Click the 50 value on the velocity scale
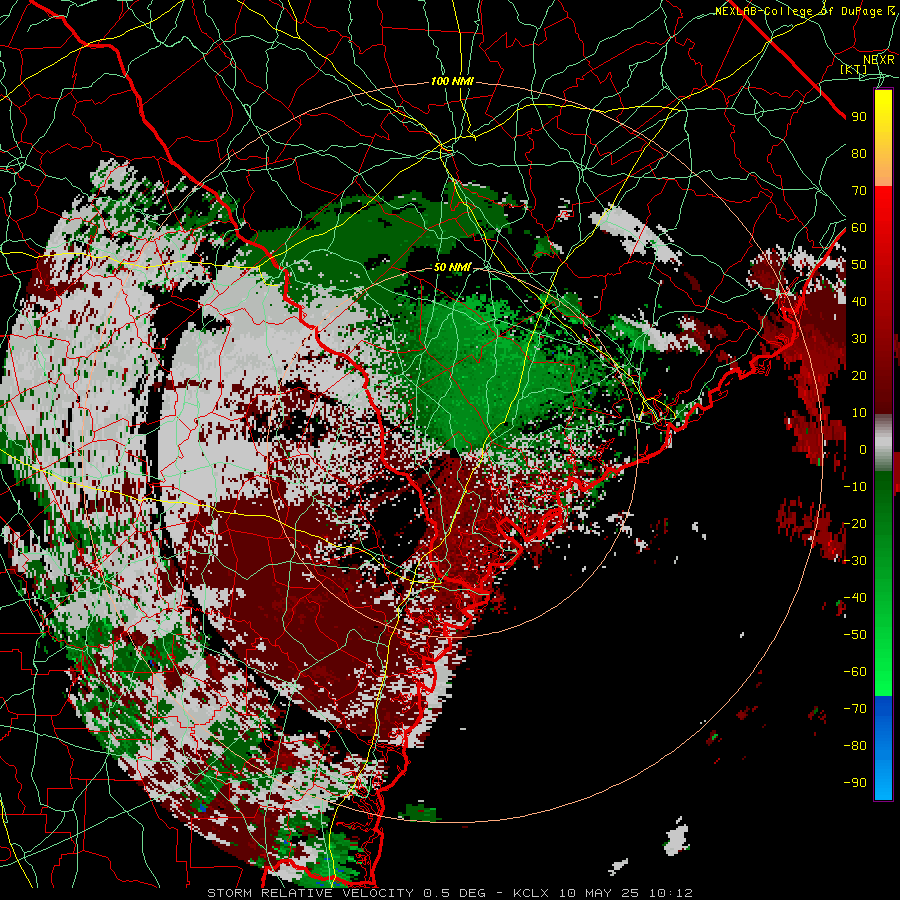900x900 pixels. pos(859,265)
